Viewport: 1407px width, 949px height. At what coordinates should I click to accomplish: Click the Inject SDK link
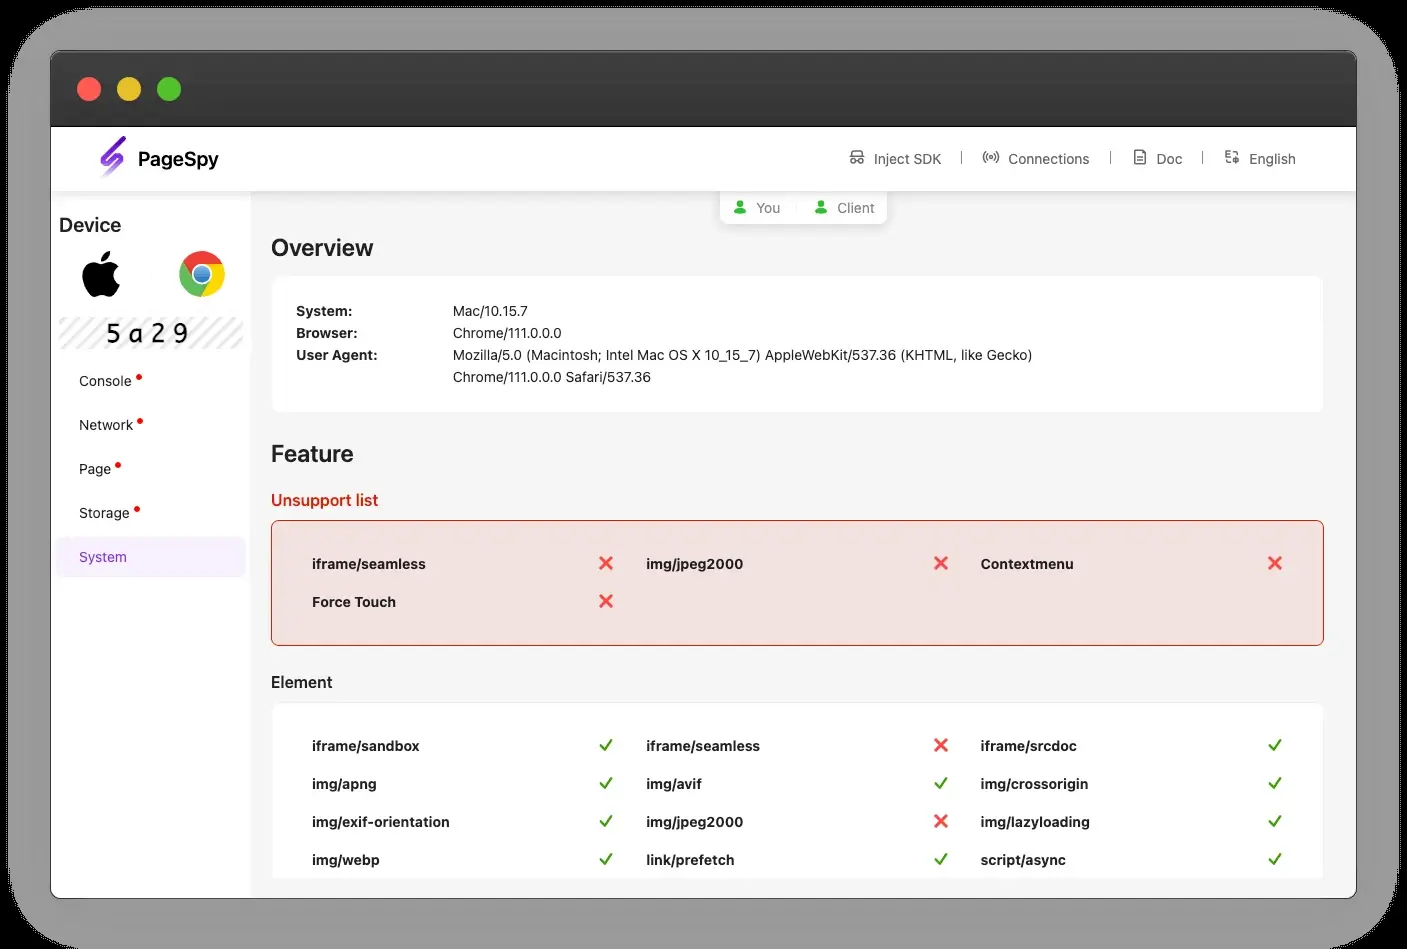point(907,159)
